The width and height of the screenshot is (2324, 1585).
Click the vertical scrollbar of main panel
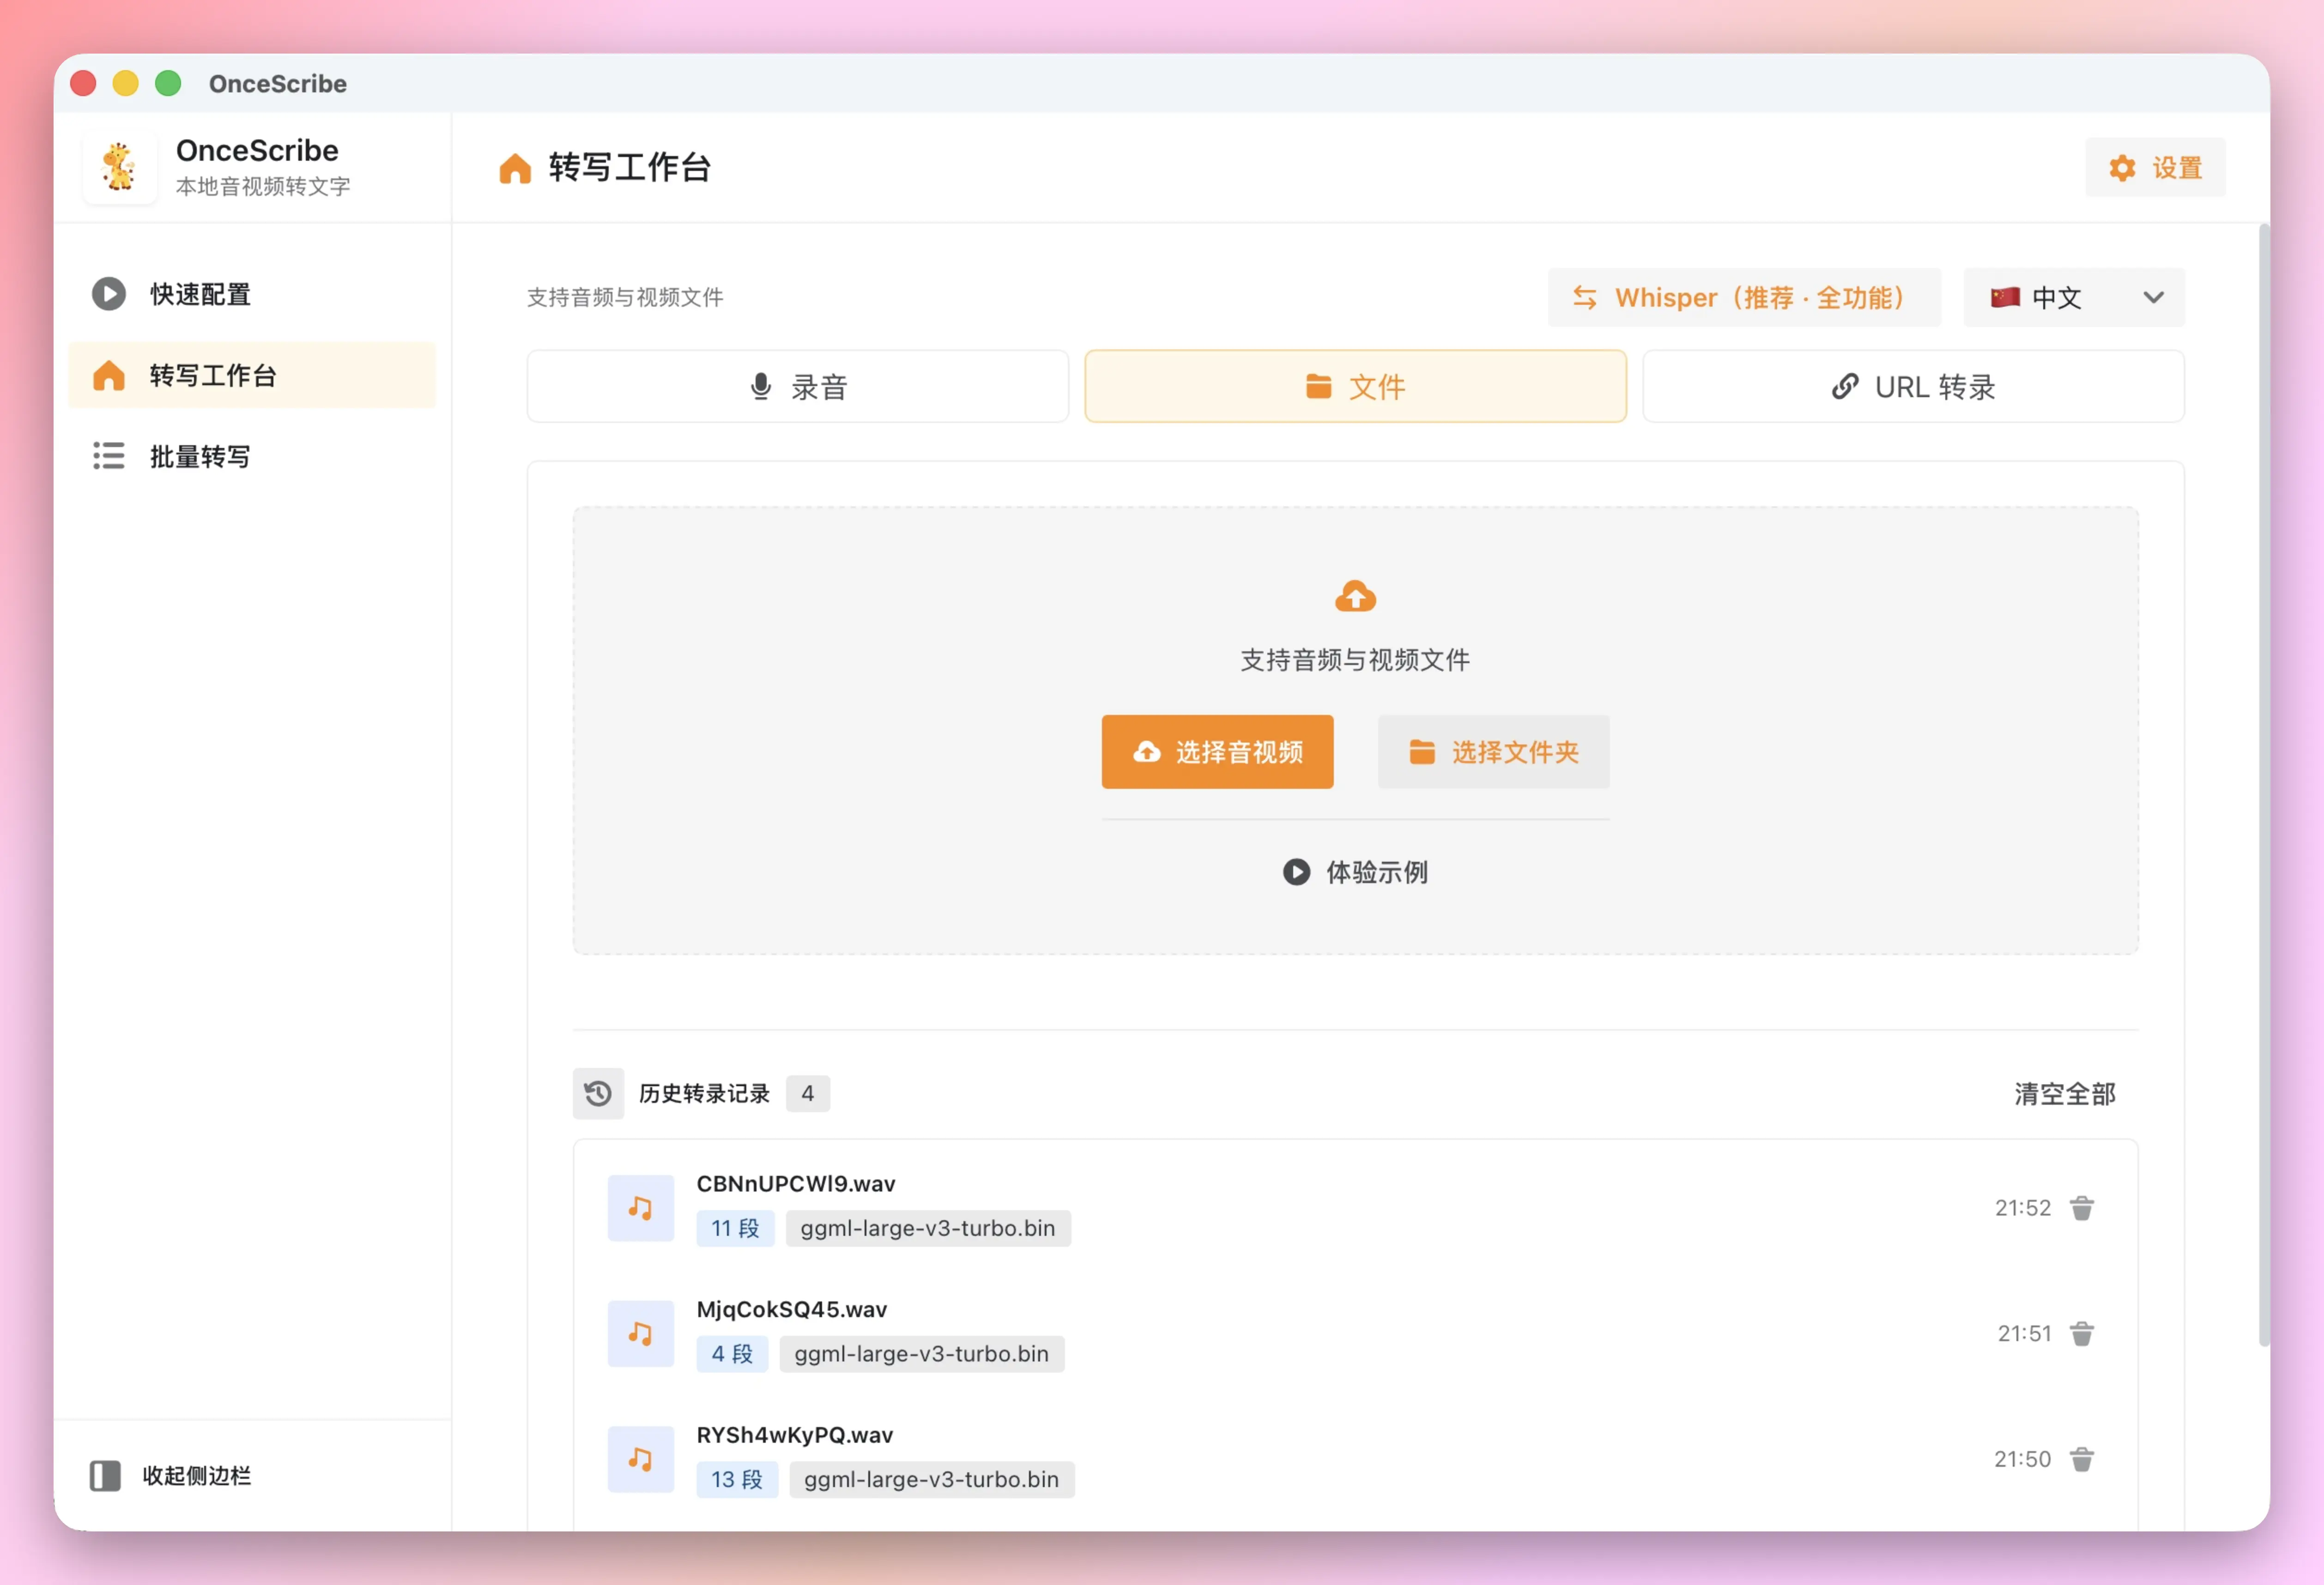tap(2263, 785)
